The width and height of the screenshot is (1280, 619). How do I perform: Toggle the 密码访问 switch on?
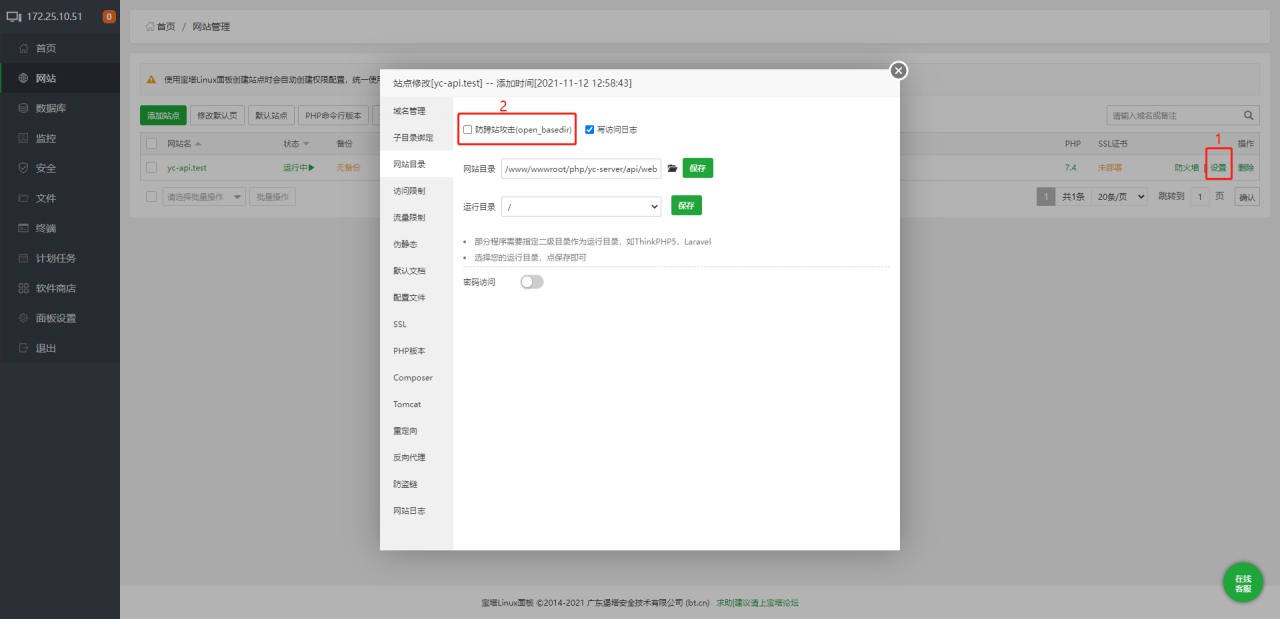click(532, 282)
